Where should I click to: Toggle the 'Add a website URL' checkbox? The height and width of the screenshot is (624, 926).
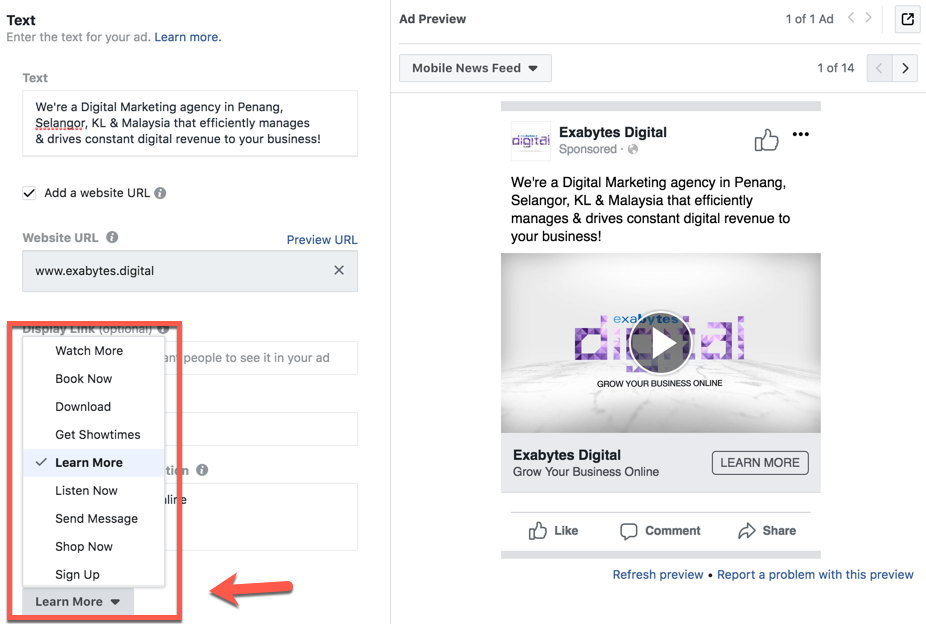point(30,193)
